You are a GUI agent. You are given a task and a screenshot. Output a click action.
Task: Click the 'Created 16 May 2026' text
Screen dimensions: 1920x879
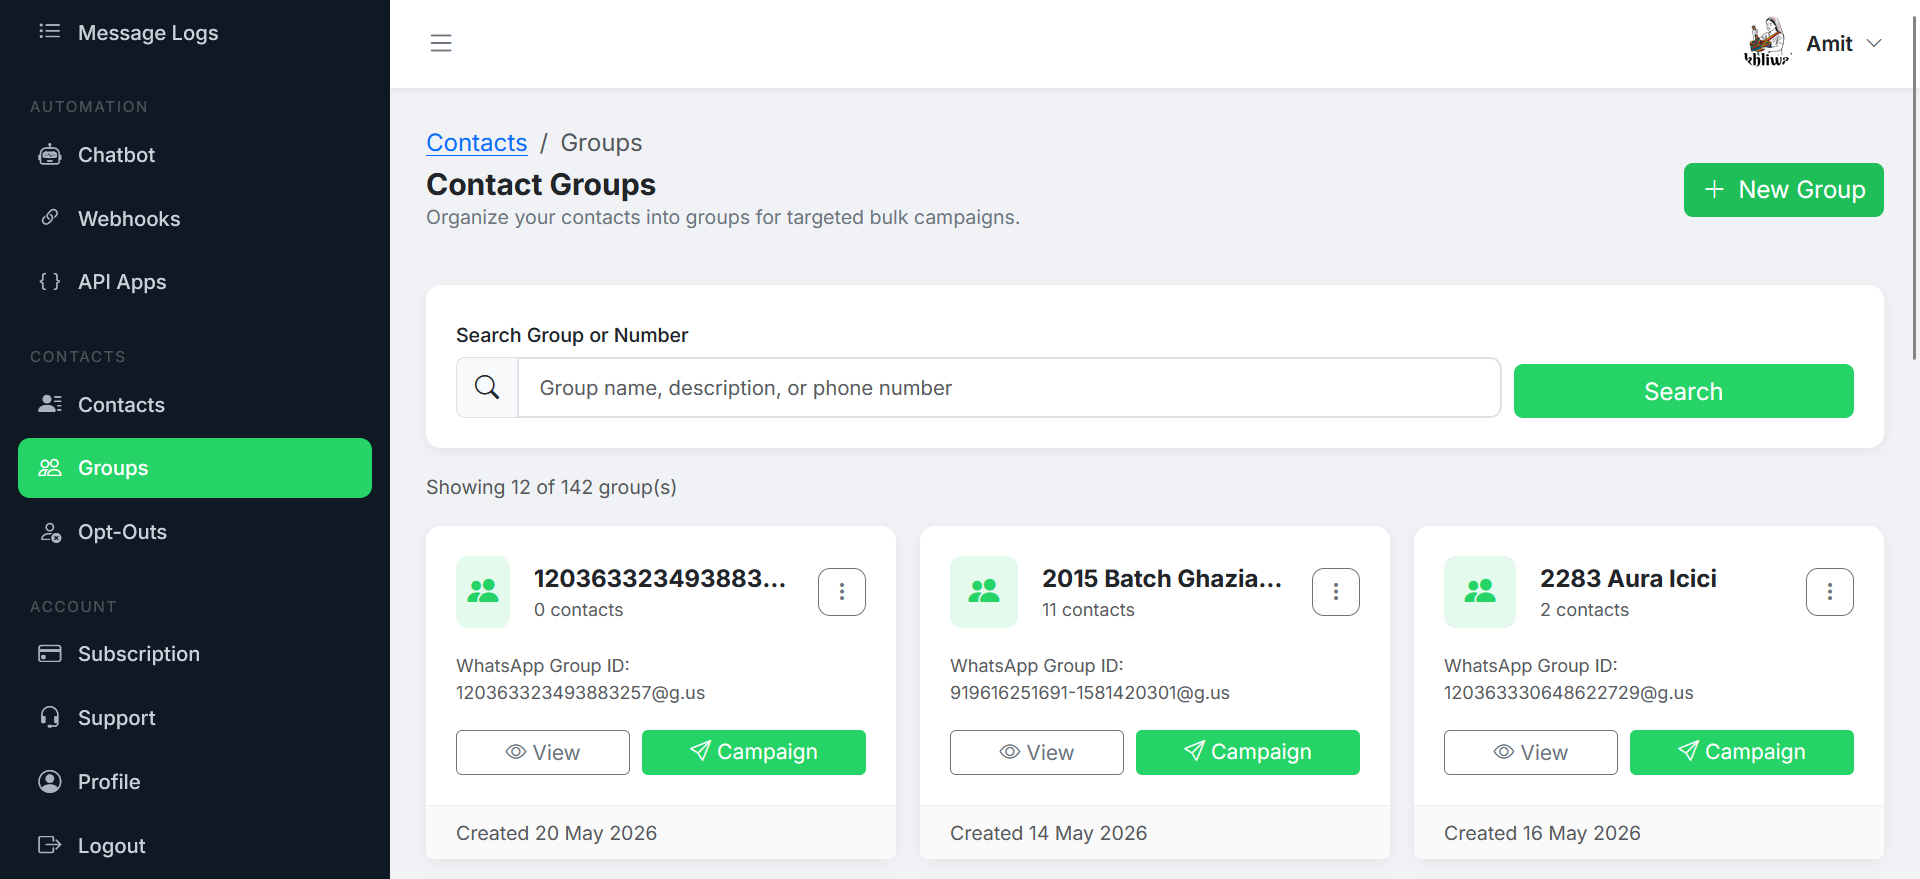click(x=1543, y=833)
